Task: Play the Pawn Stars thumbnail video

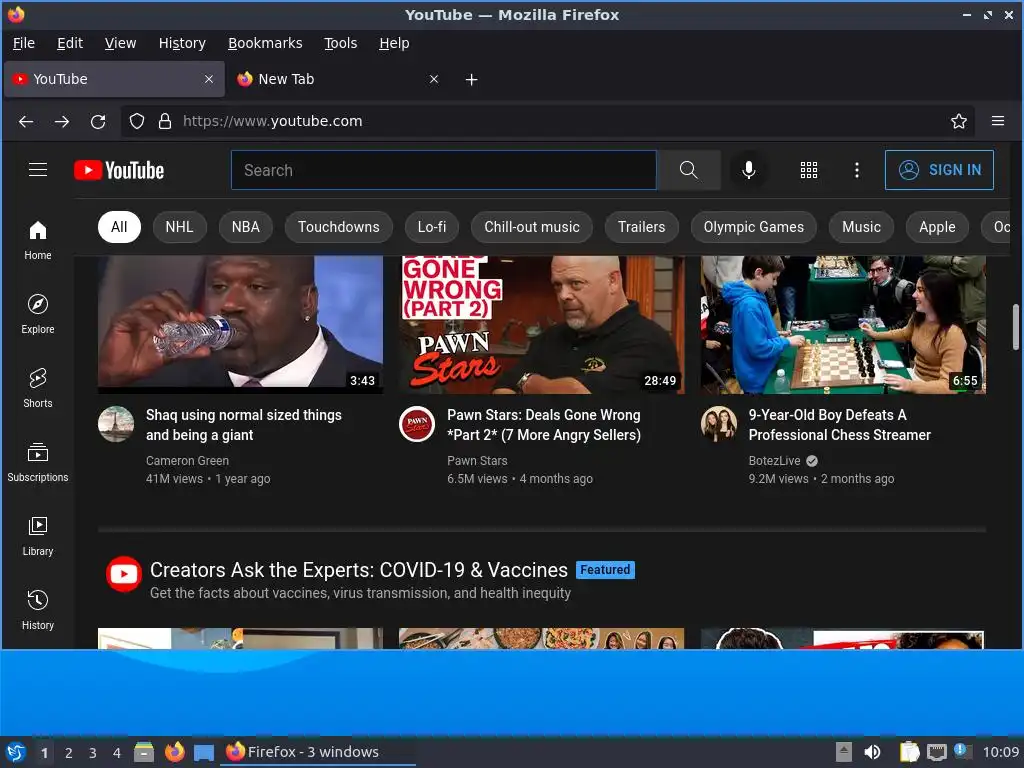Action: tap(541, 325)
